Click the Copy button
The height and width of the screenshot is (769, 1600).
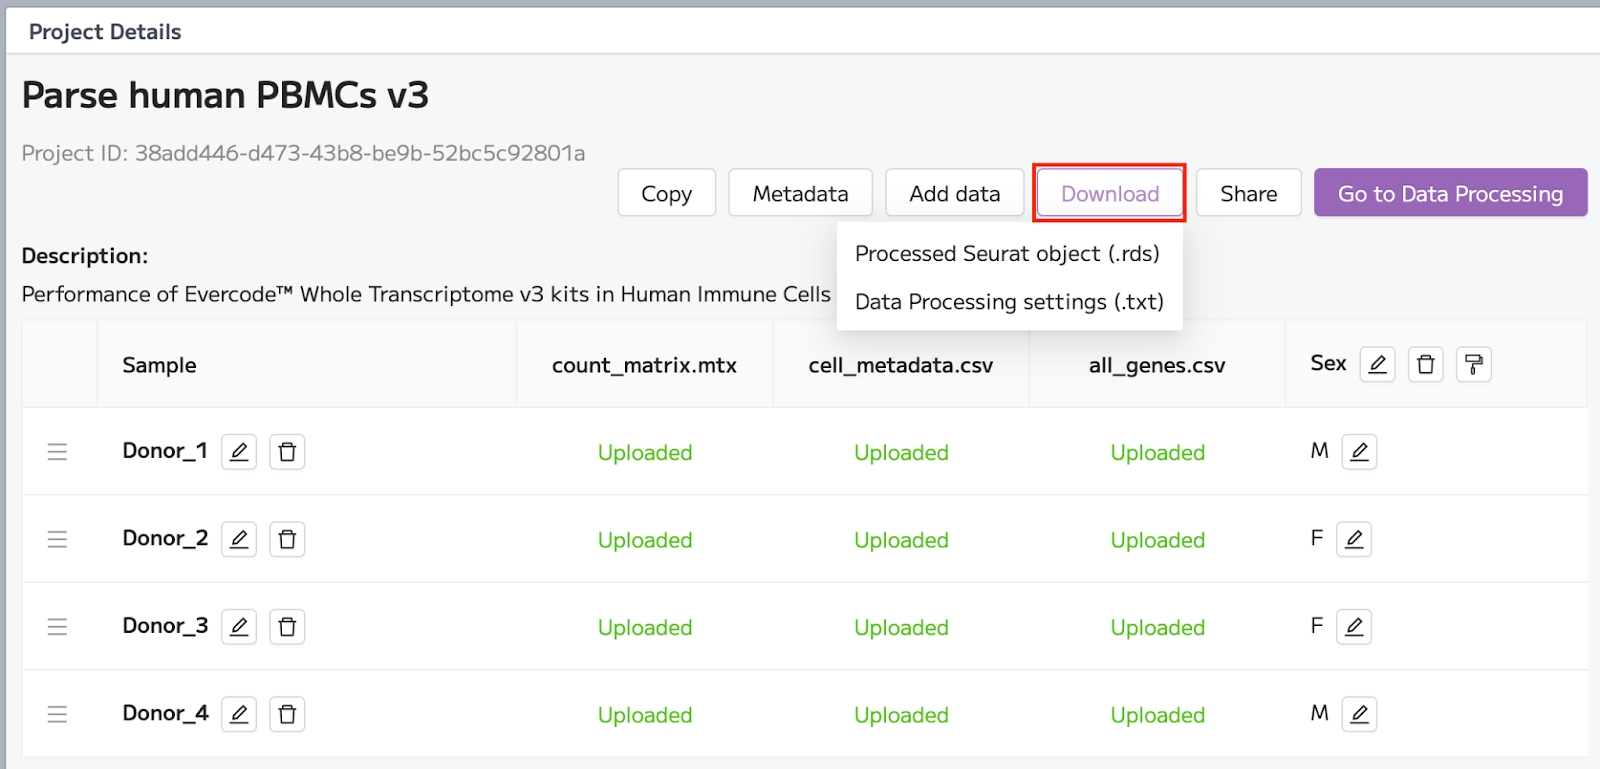(667, 193)
